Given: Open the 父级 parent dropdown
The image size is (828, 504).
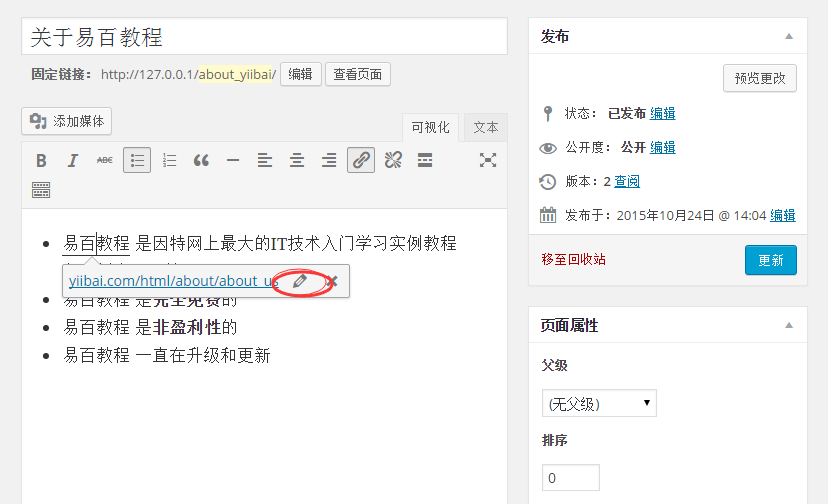Looking at the screenshot, I should 599,403.
